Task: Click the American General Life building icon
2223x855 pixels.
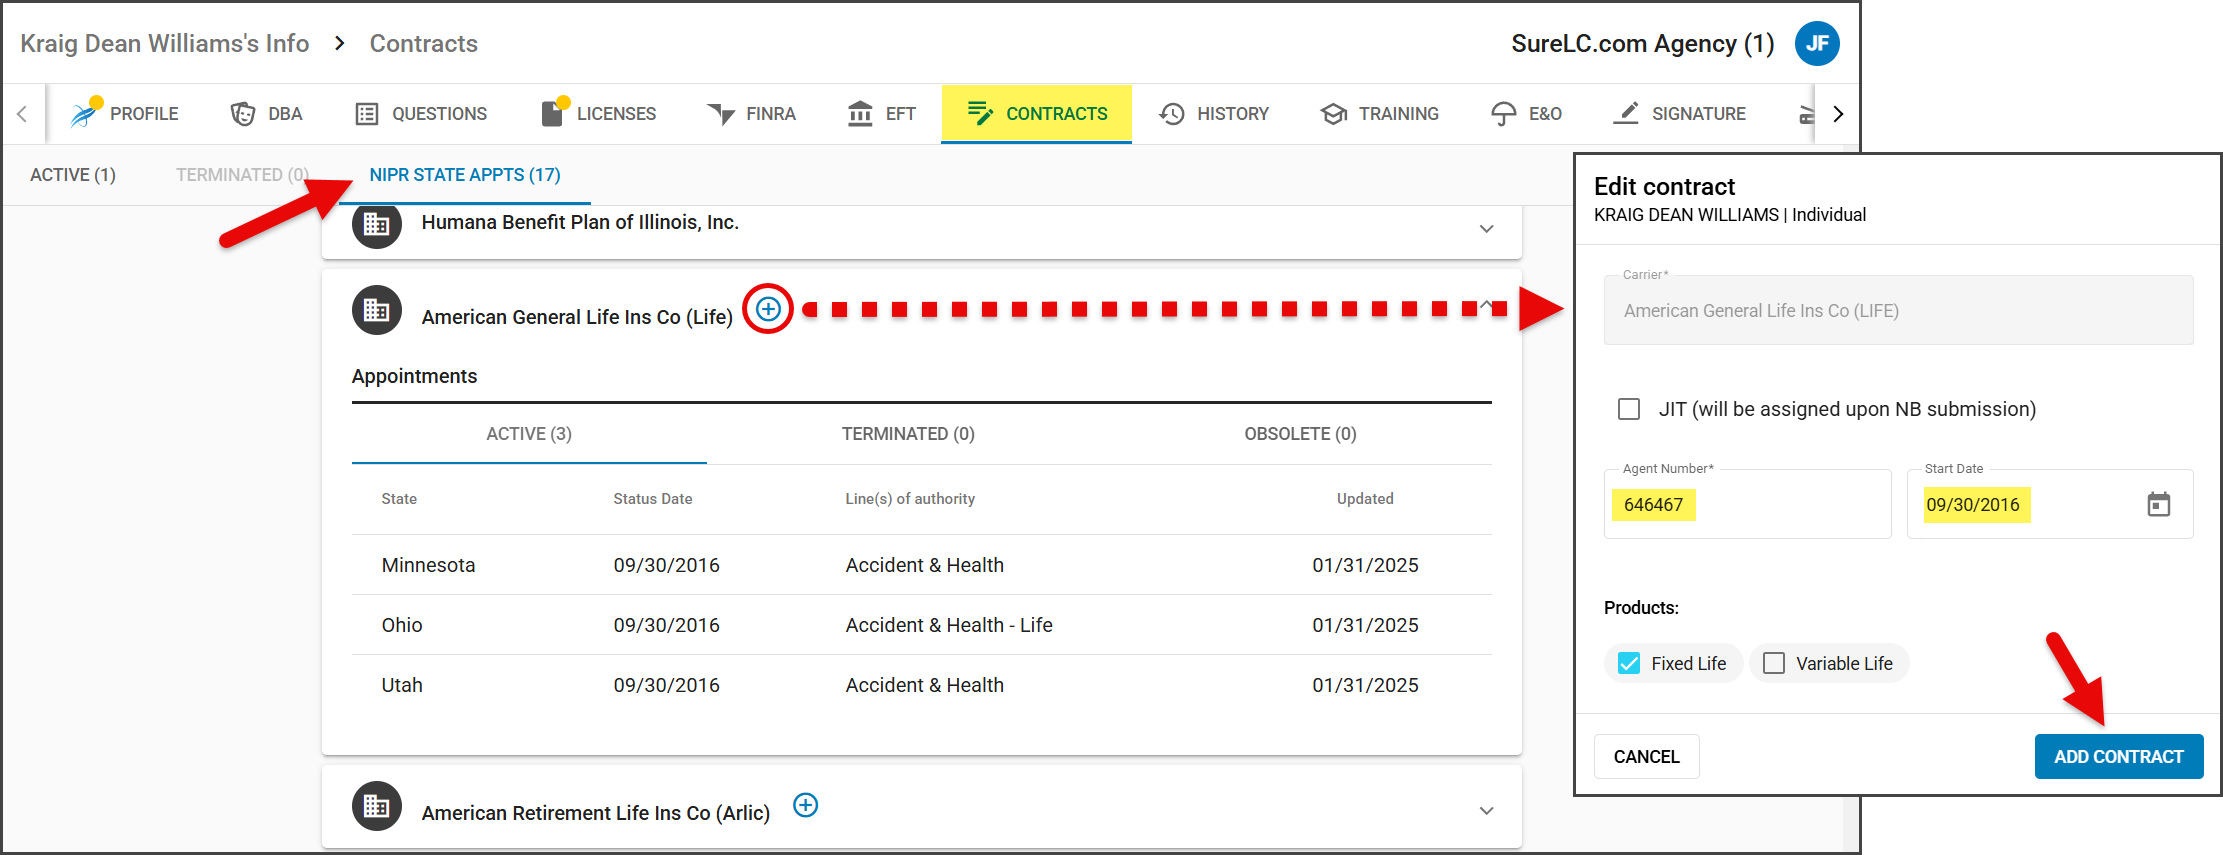Action: click(377, 310)
